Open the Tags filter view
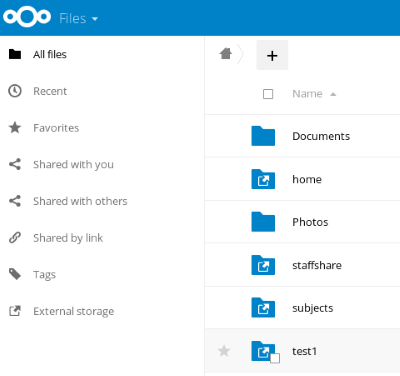The width and height of the screenshot is (400, 376). [x=44, y=275]
